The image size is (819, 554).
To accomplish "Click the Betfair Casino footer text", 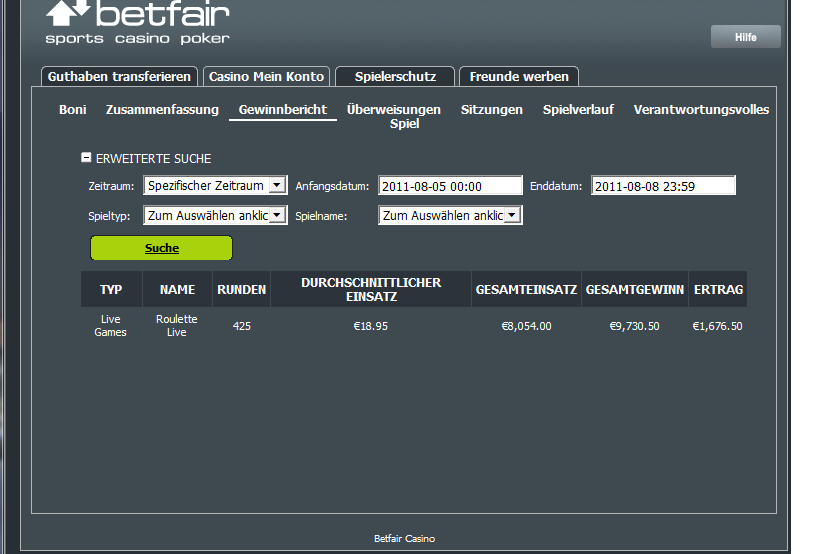I will click(x=404, y=538).
